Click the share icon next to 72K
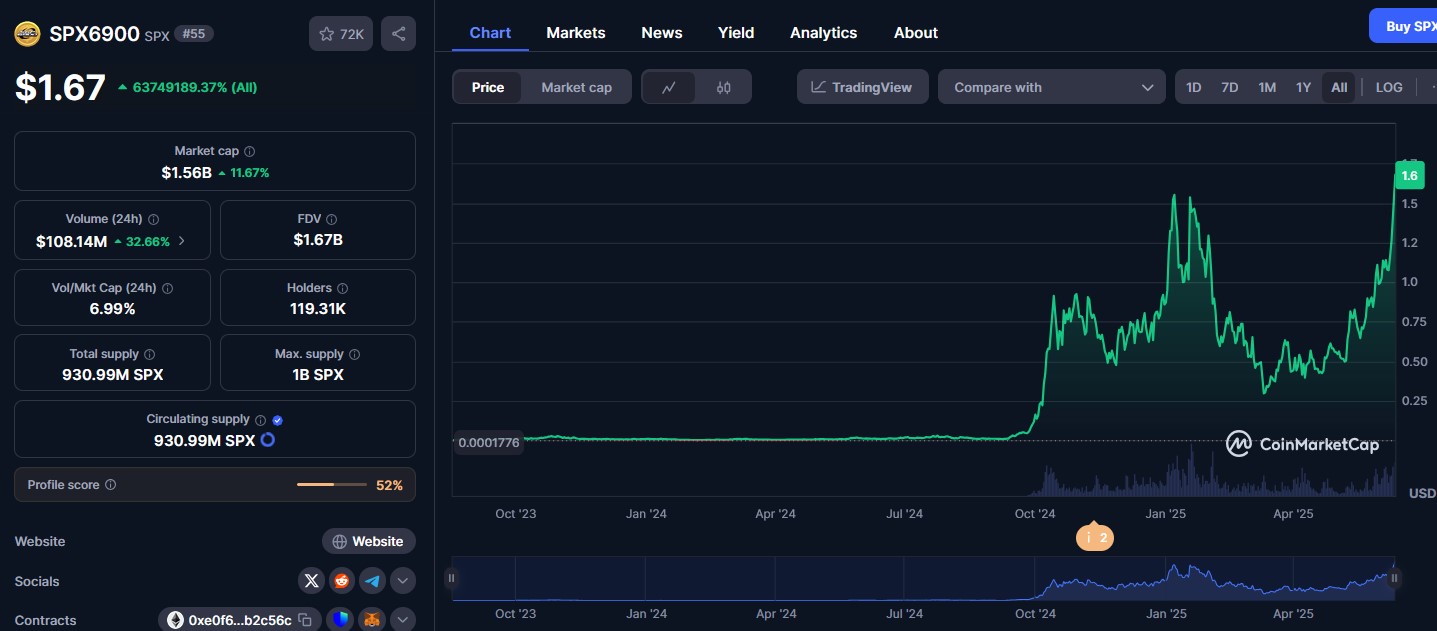 click(x=398, y=34)
